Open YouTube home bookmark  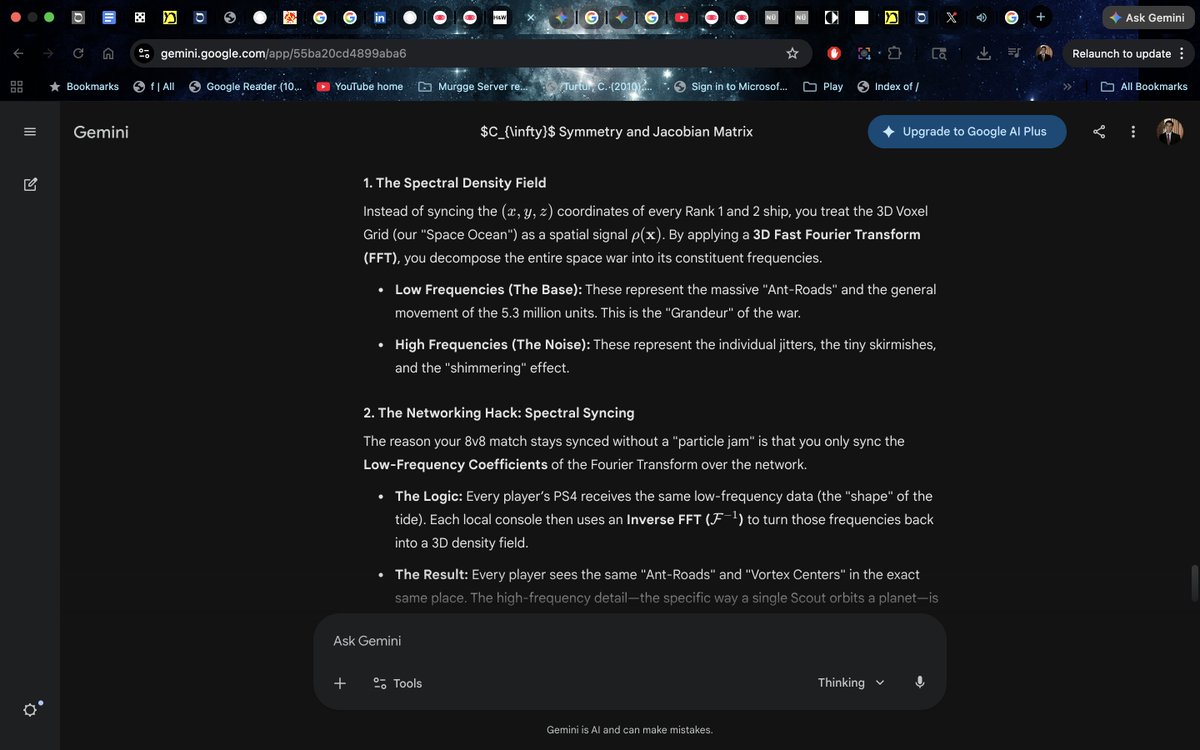pos(360,87)
